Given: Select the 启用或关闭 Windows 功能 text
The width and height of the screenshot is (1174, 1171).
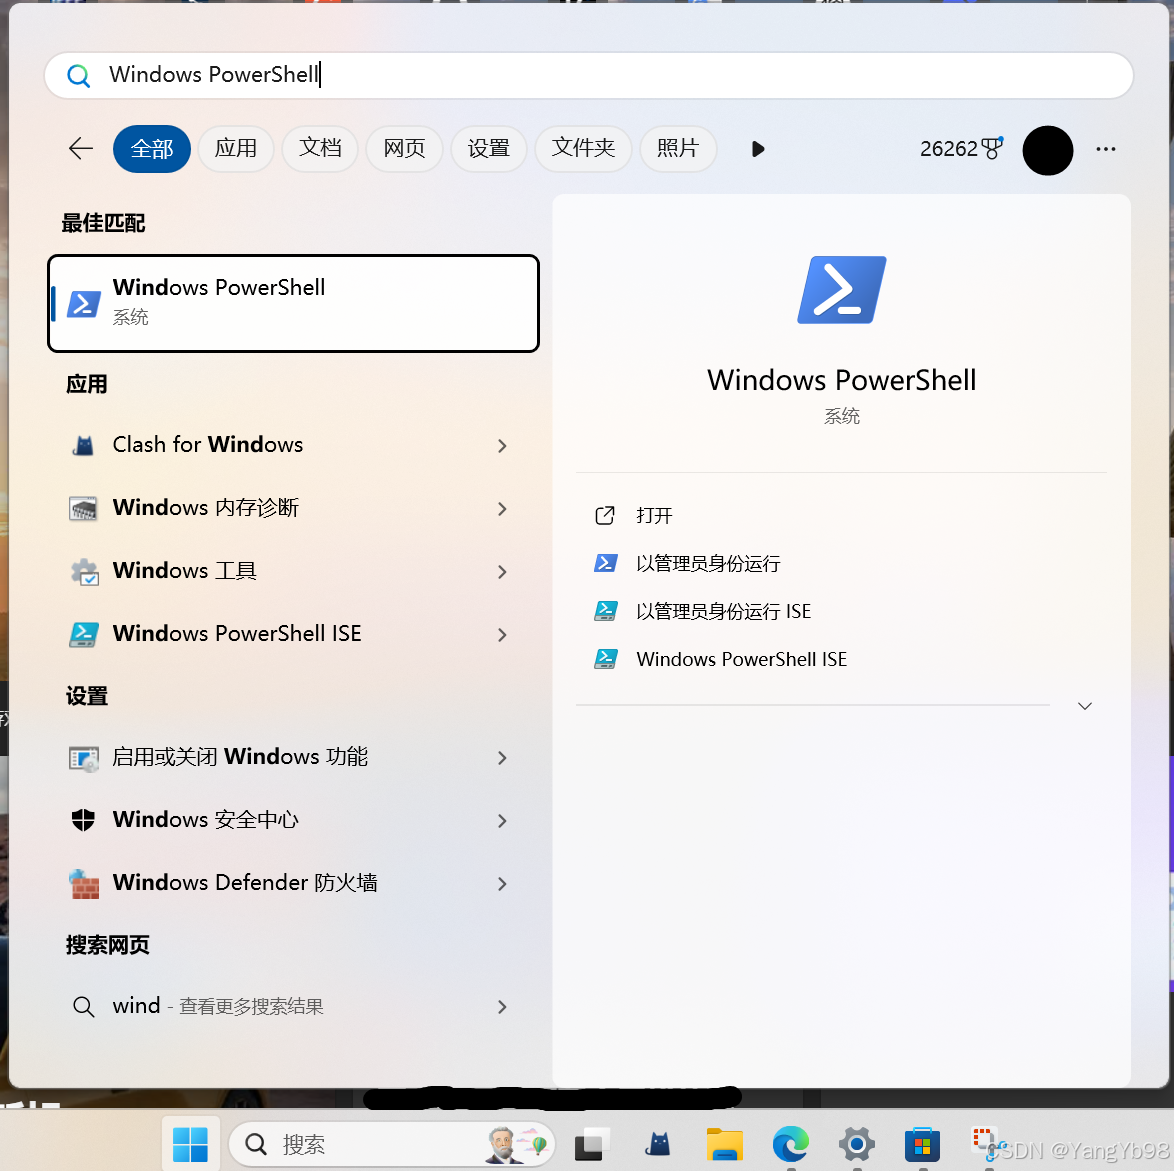Looking at the screenshot, I should (240, 757).
